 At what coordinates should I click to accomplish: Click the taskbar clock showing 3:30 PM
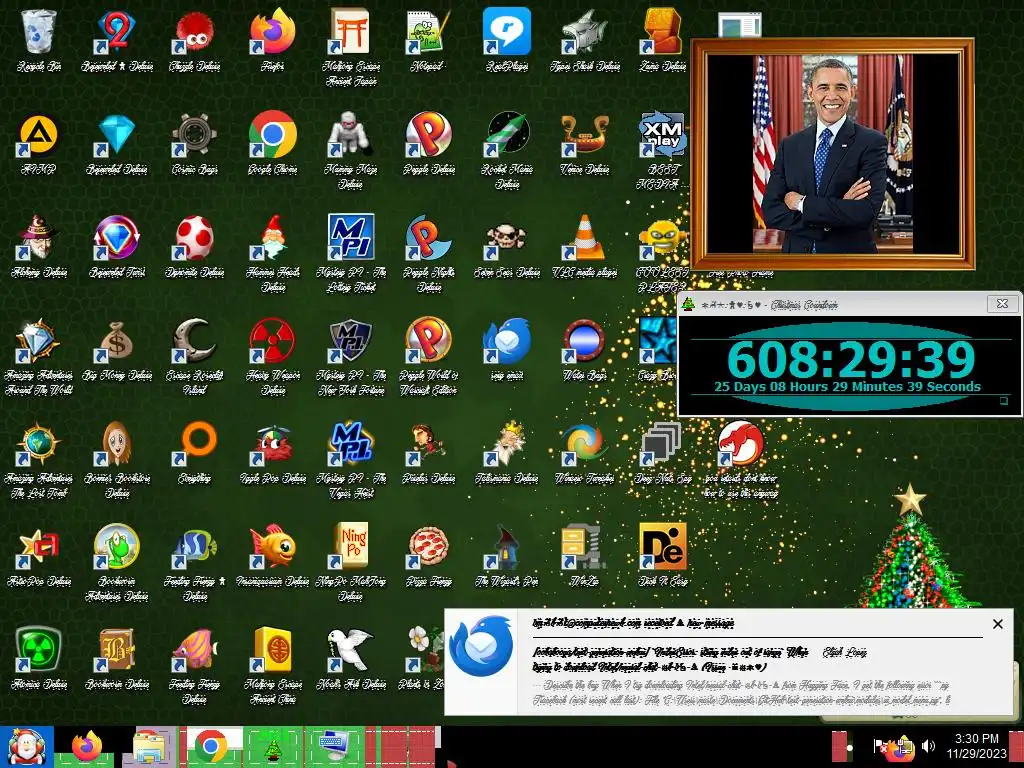(976, 746)
